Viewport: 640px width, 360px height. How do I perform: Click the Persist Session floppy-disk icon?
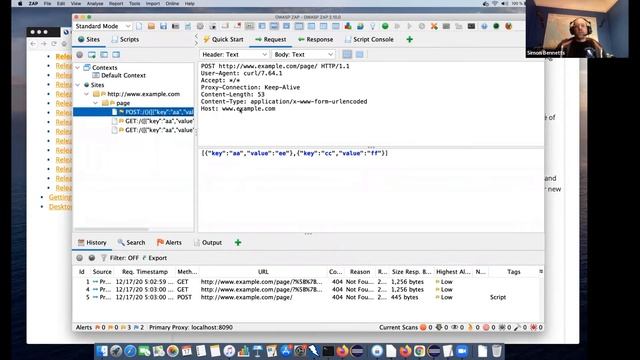coord(163,26)
